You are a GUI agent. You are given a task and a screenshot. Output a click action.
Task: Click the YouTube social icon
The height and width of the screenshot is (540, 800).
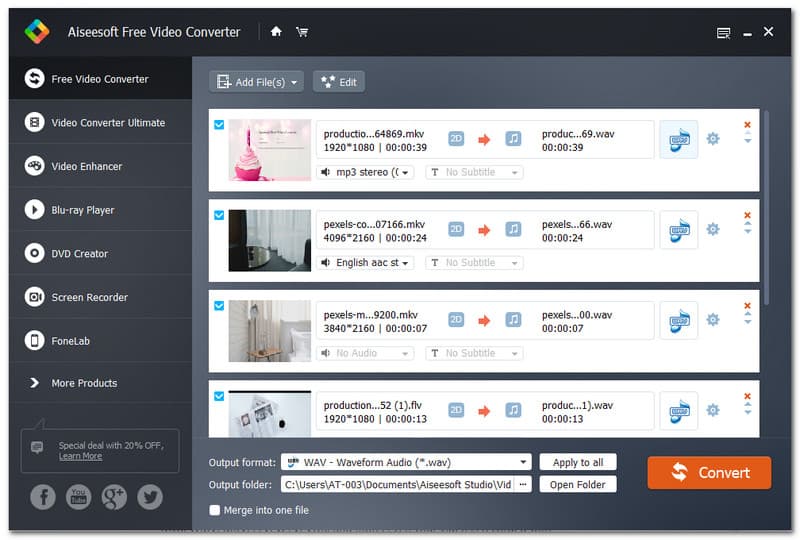tap(78, 497)
